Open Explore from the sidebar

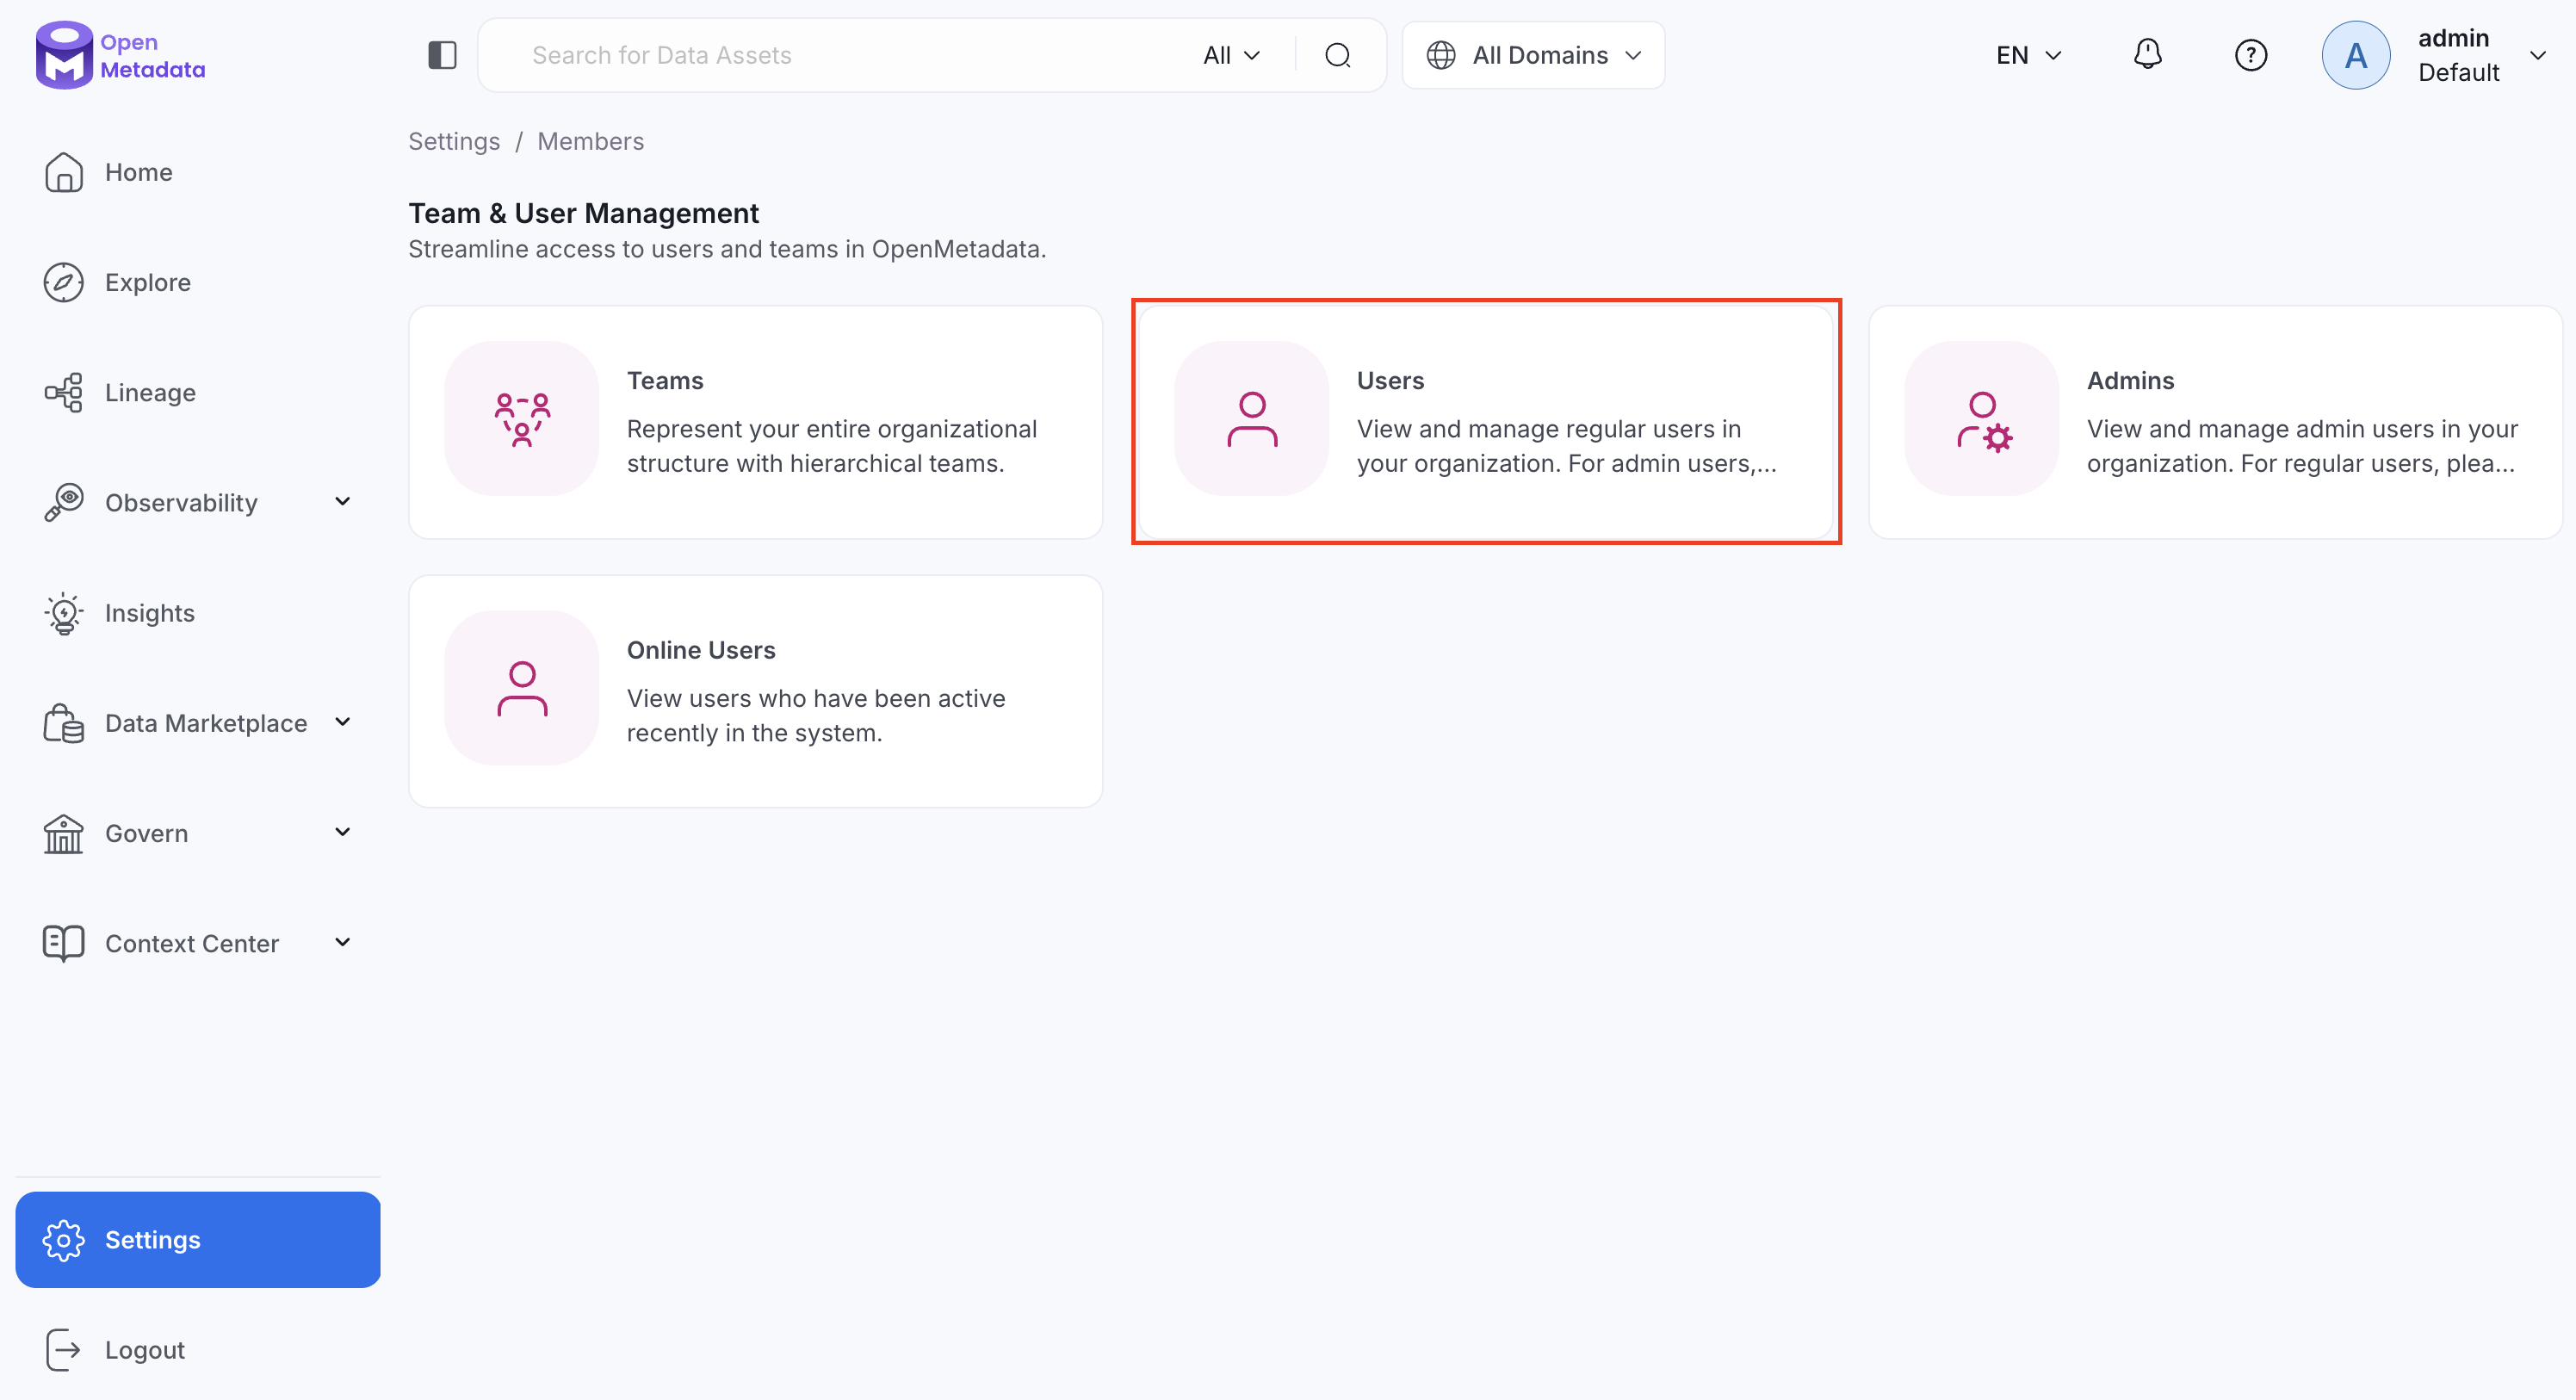198,282
